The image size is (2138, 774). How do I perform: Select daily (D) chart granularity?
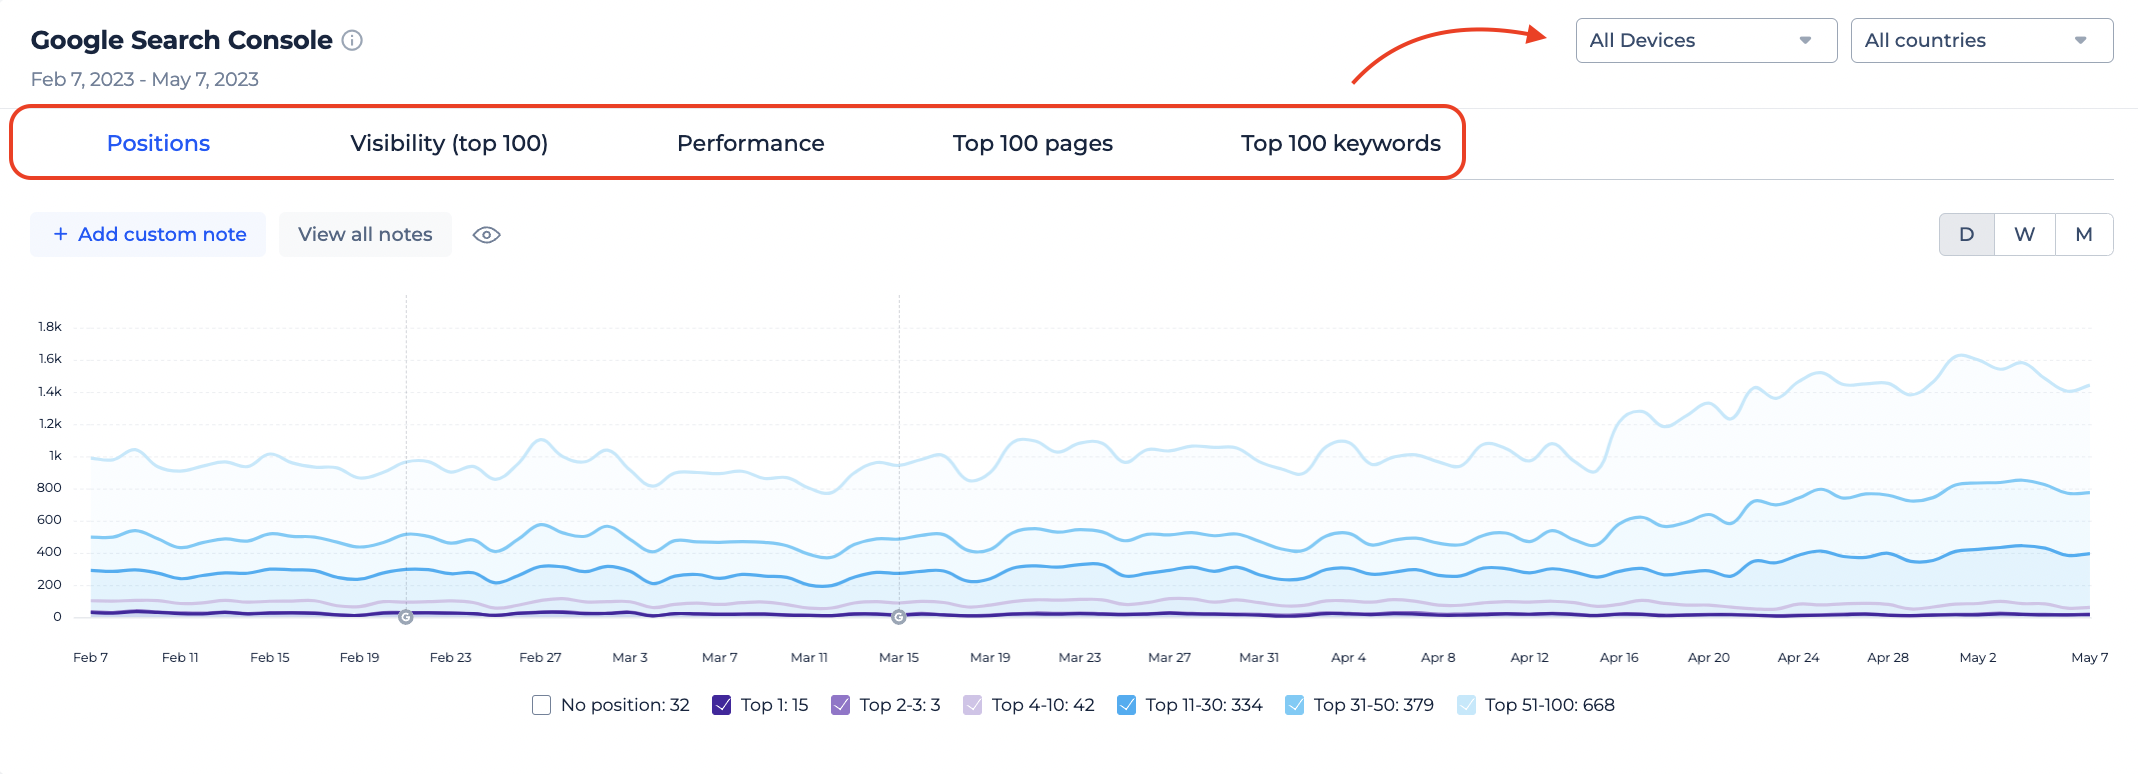(1967, 234)
